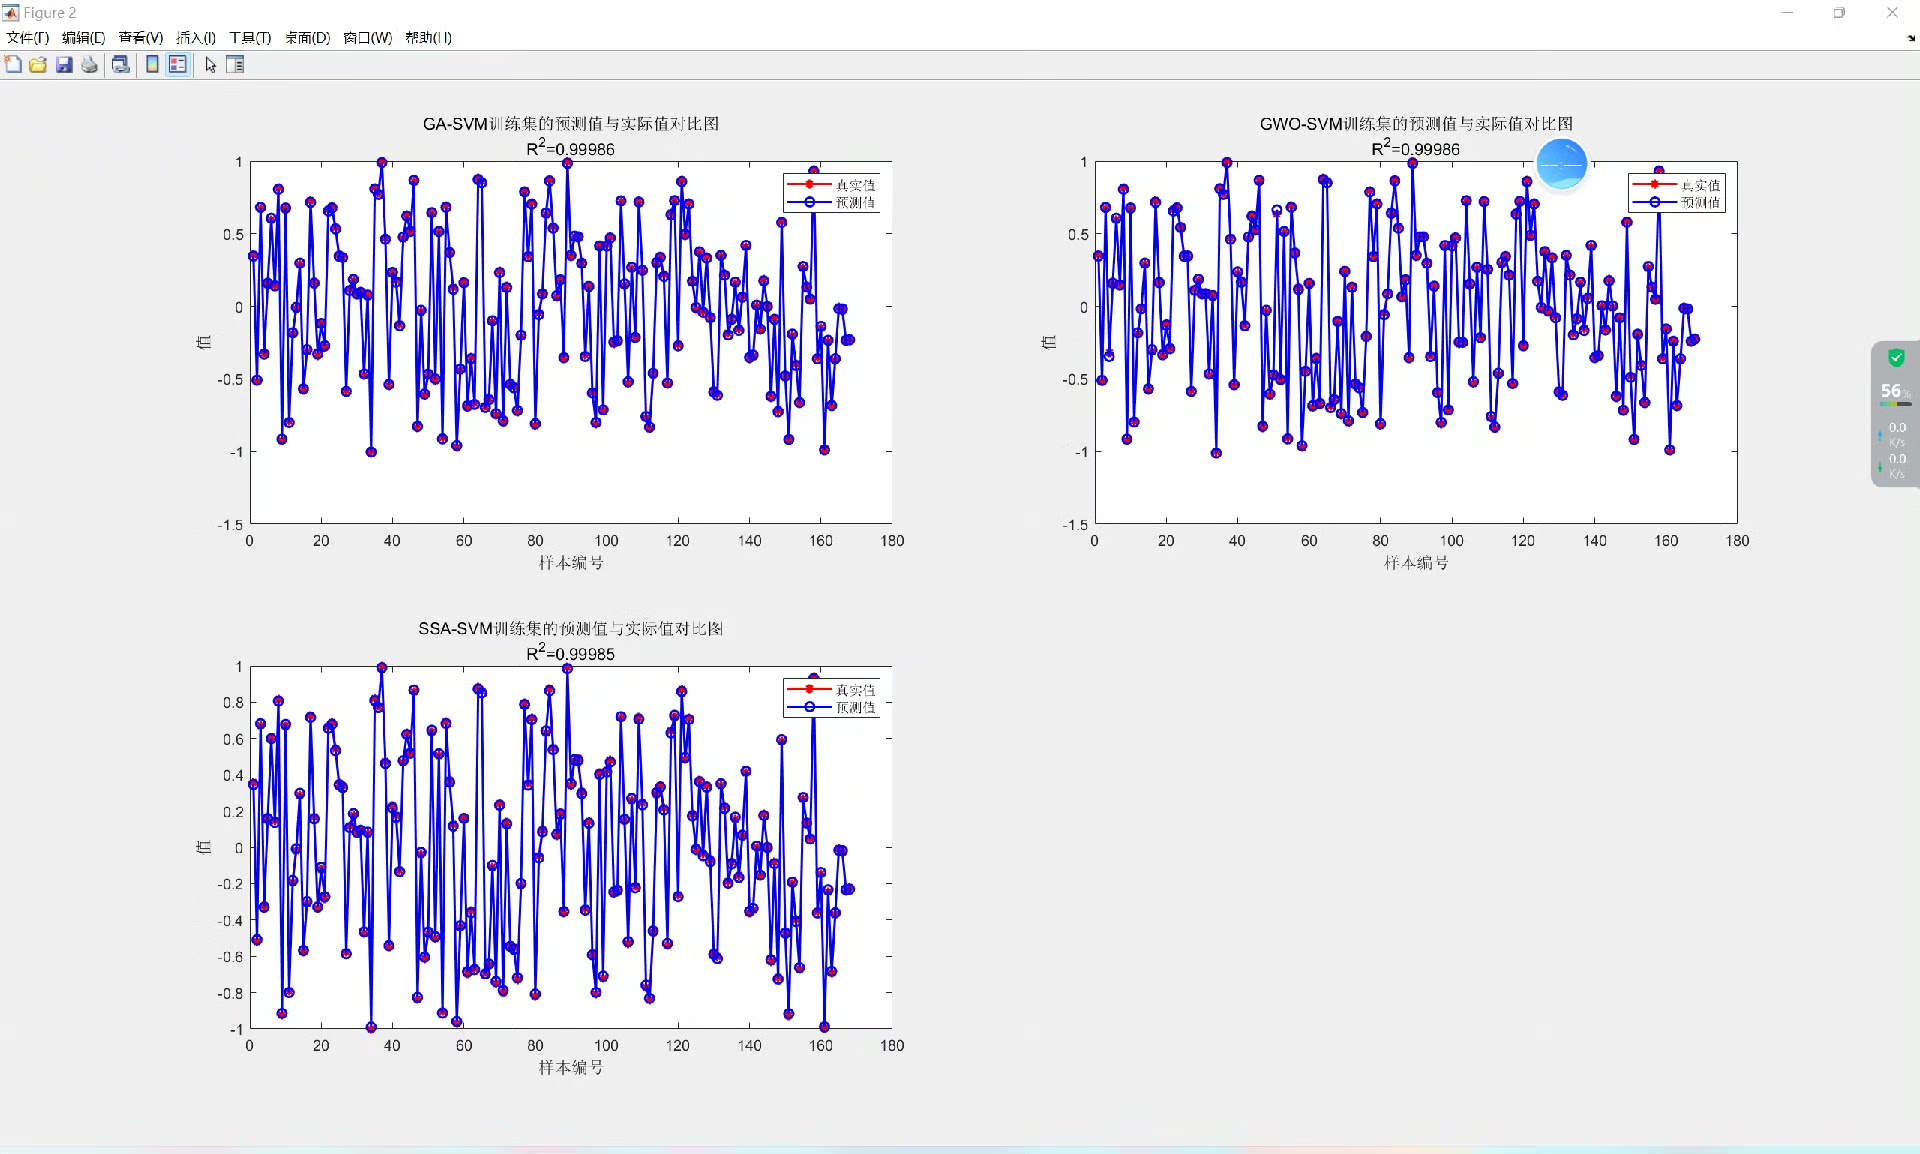Enable Edit Plot arrow cursor tool
Viewport: 1920px width, 1154px height.
210,65
